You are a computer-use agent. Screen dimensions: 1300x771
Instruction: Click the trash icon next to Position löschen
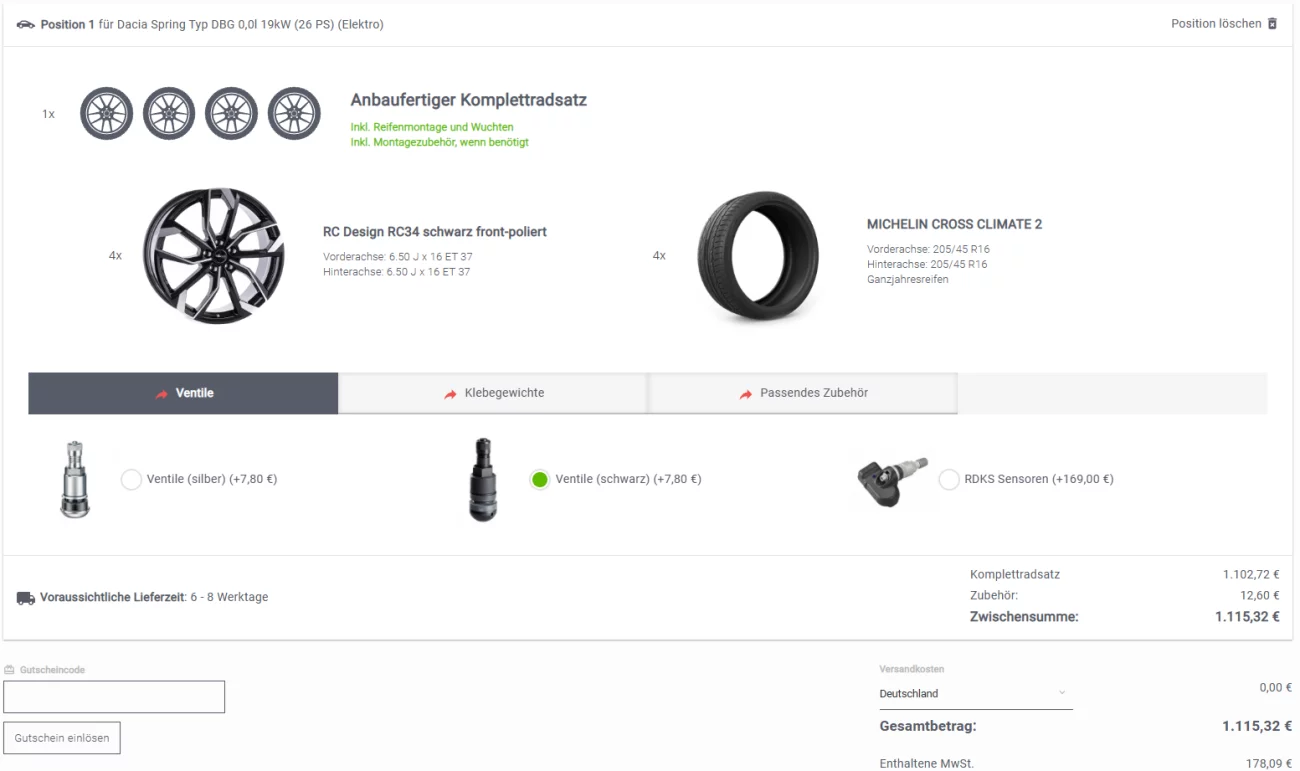point(1272,23)
